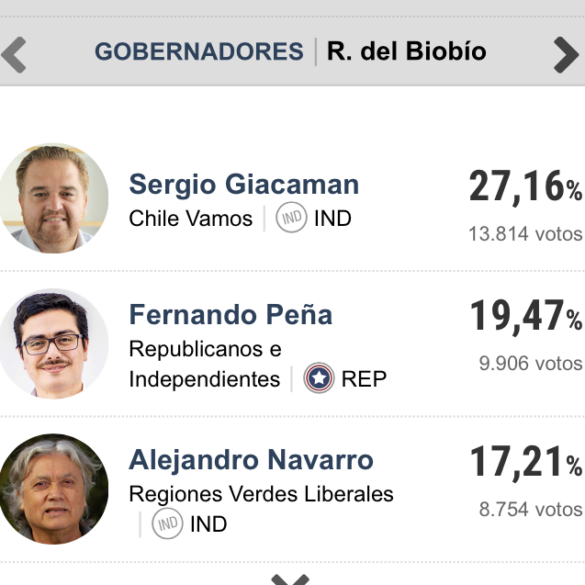Screen dimensions: 585x585
Task: Select the R. del Biobío region label
Action: tap(406, 51)
